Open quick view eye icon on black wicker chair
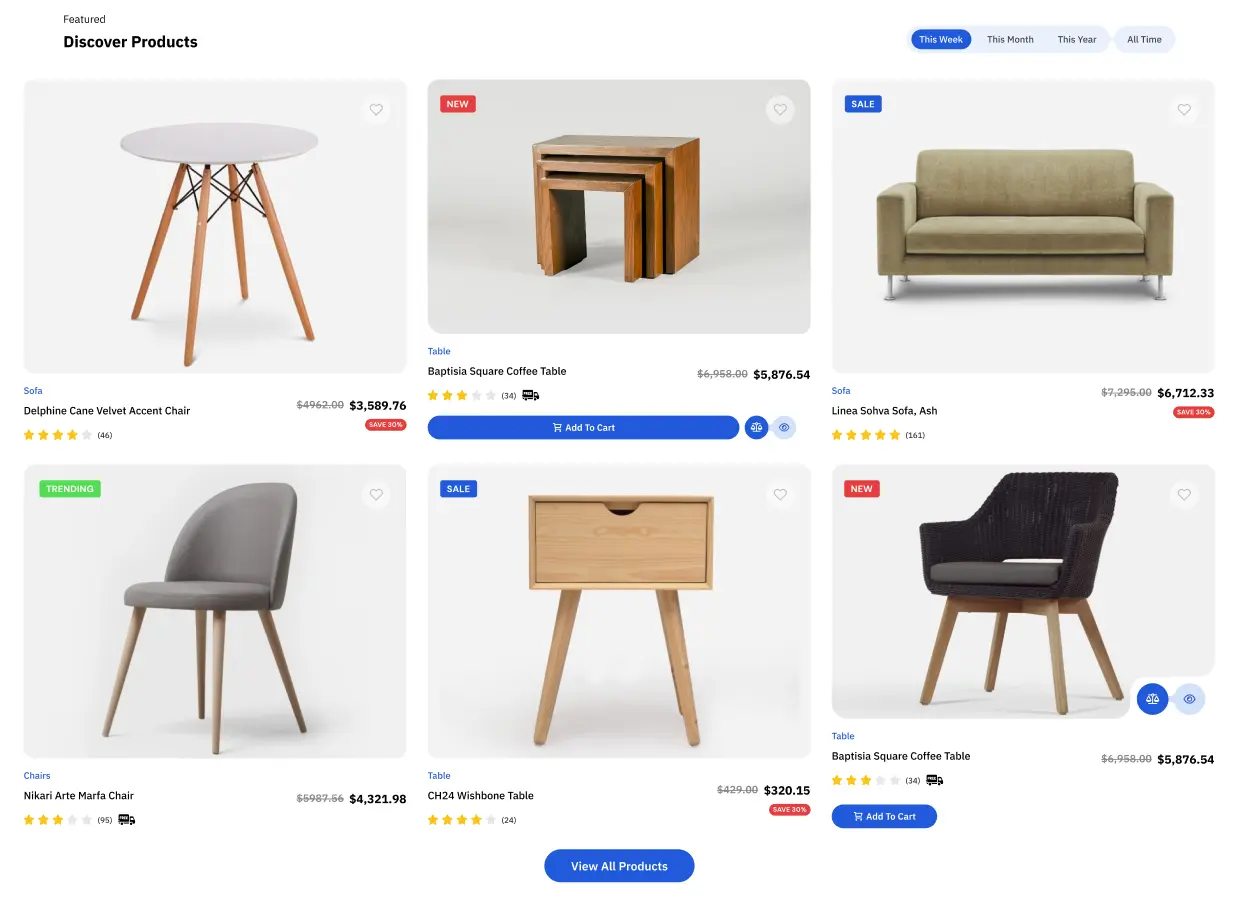This screenshot has height=899, width=1239. pyautogui.click(x=1189, y=699)
